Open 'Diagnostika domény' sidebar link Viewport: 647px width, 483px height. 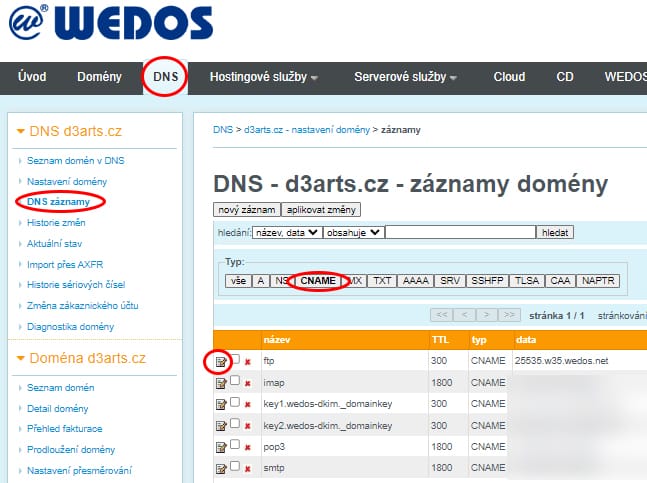pyautogui.click(x=71, y=327)
